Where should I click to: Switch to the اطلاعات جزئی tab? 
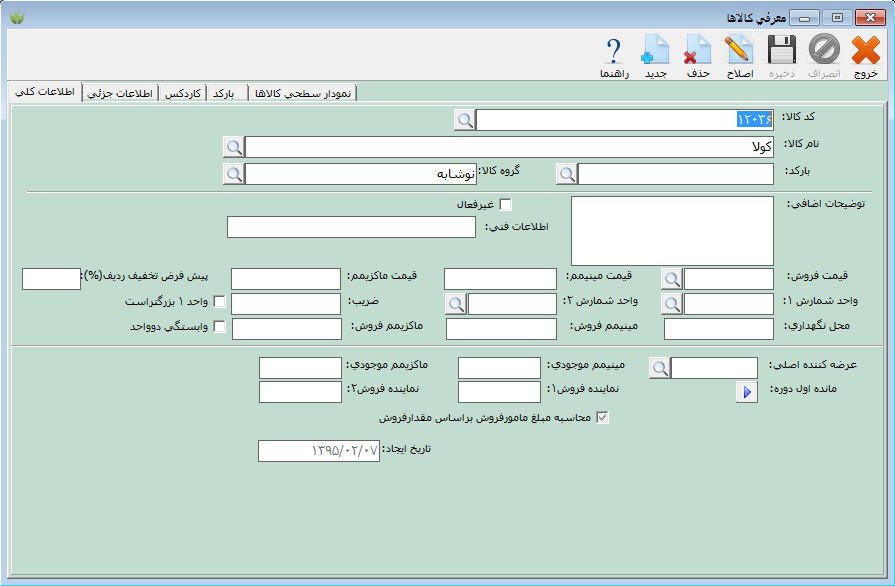click(120, 93)
